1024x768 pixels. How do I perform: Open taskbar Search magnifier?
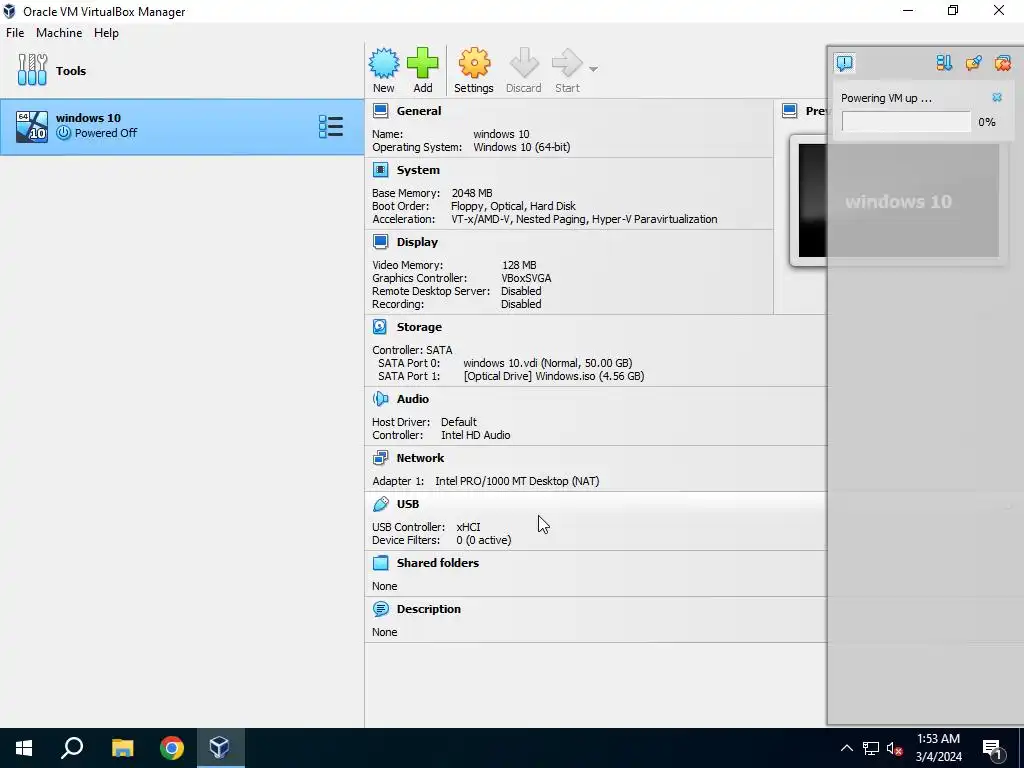(72, 748)
